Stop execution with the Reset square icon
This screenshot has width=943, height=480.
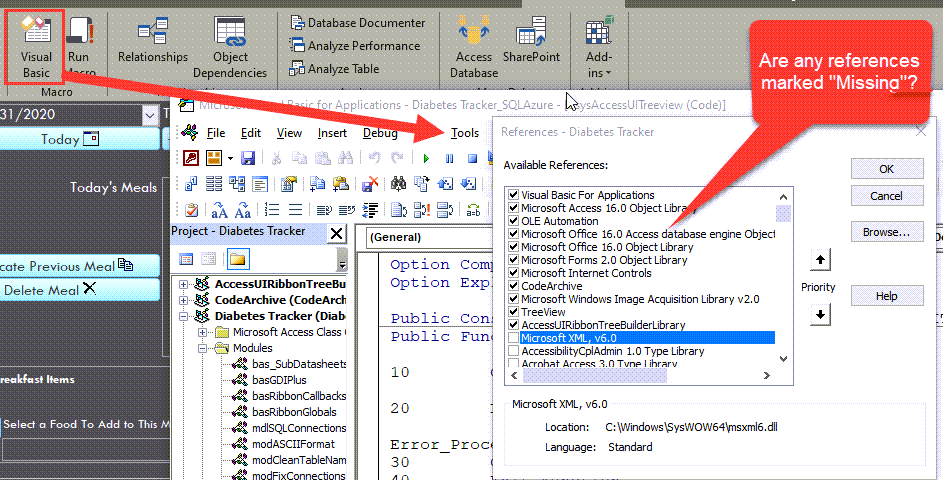(473, 159)
